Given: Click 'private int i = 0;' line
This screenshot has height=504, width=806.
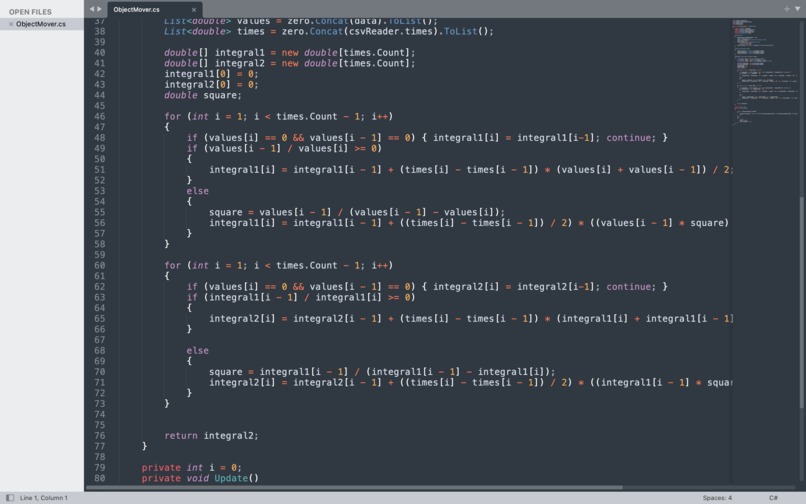Looking at the screenshot, I should (191, 467).
